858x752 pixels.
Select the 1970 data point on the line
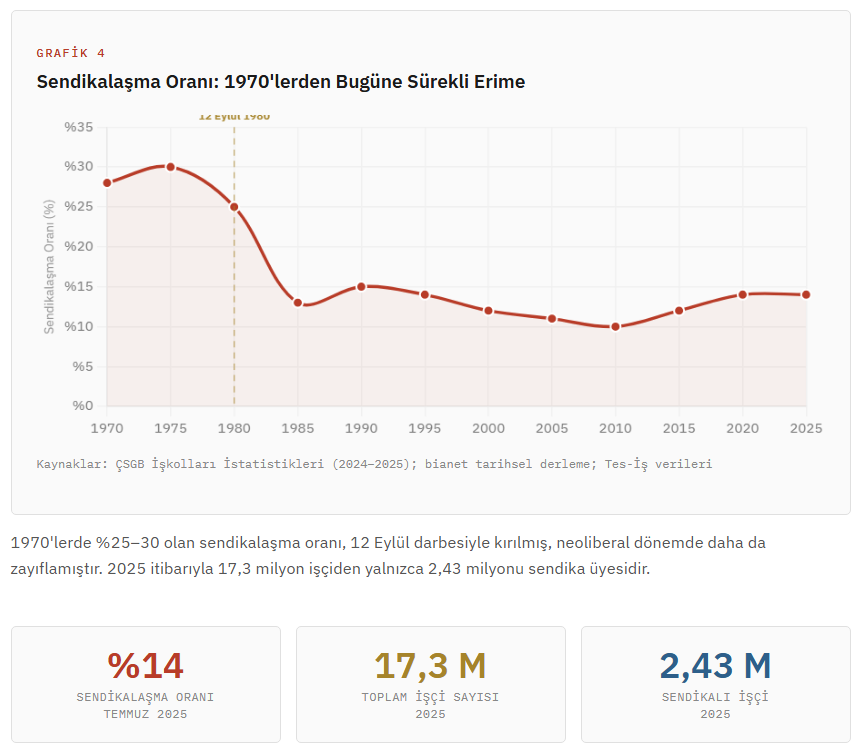coord(107,183)
